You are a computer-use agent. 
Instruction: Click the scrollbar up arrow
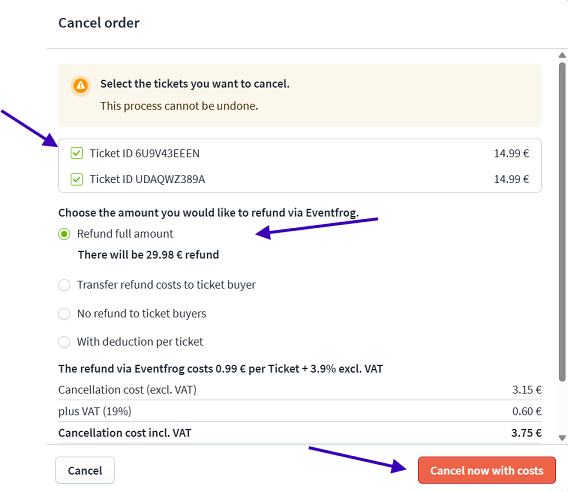[562, 55]
